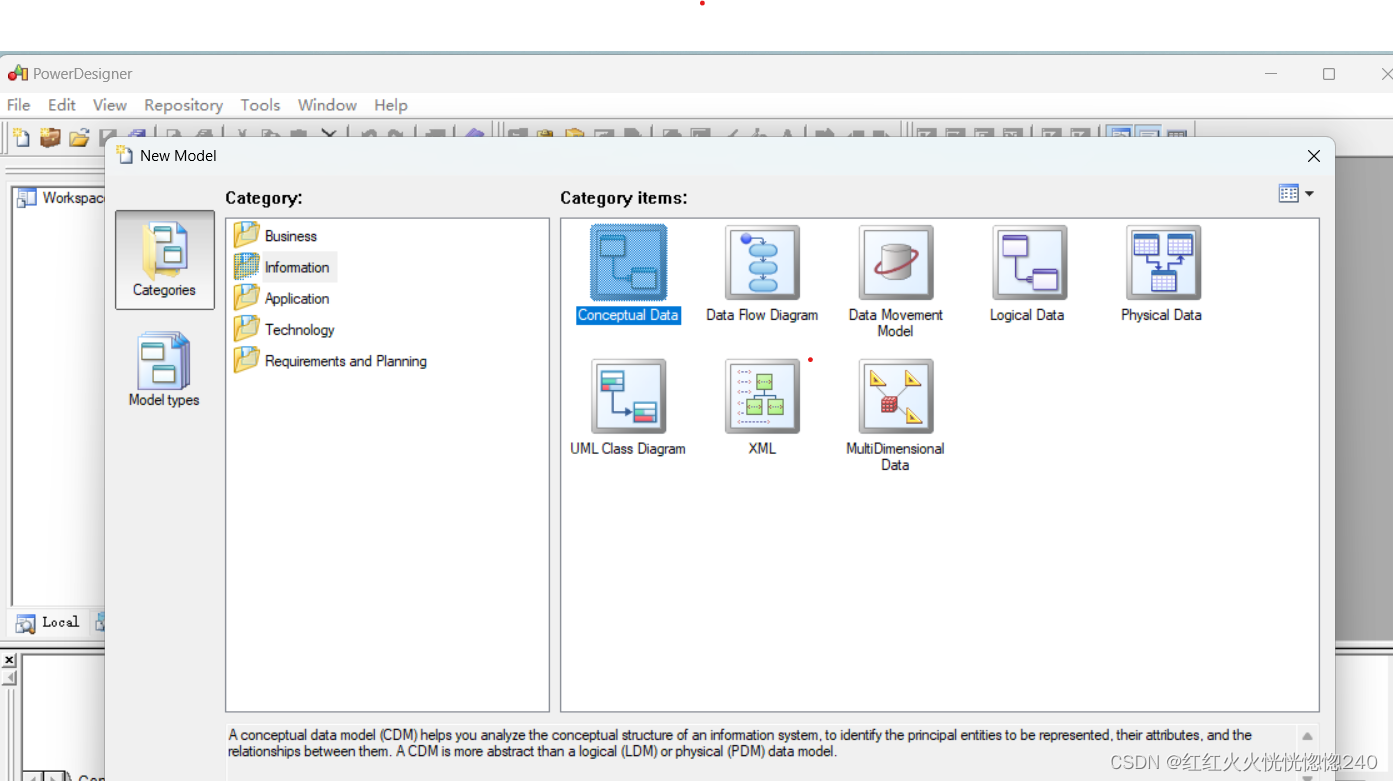
Task: Select the Information category
Action: (283, 267)
